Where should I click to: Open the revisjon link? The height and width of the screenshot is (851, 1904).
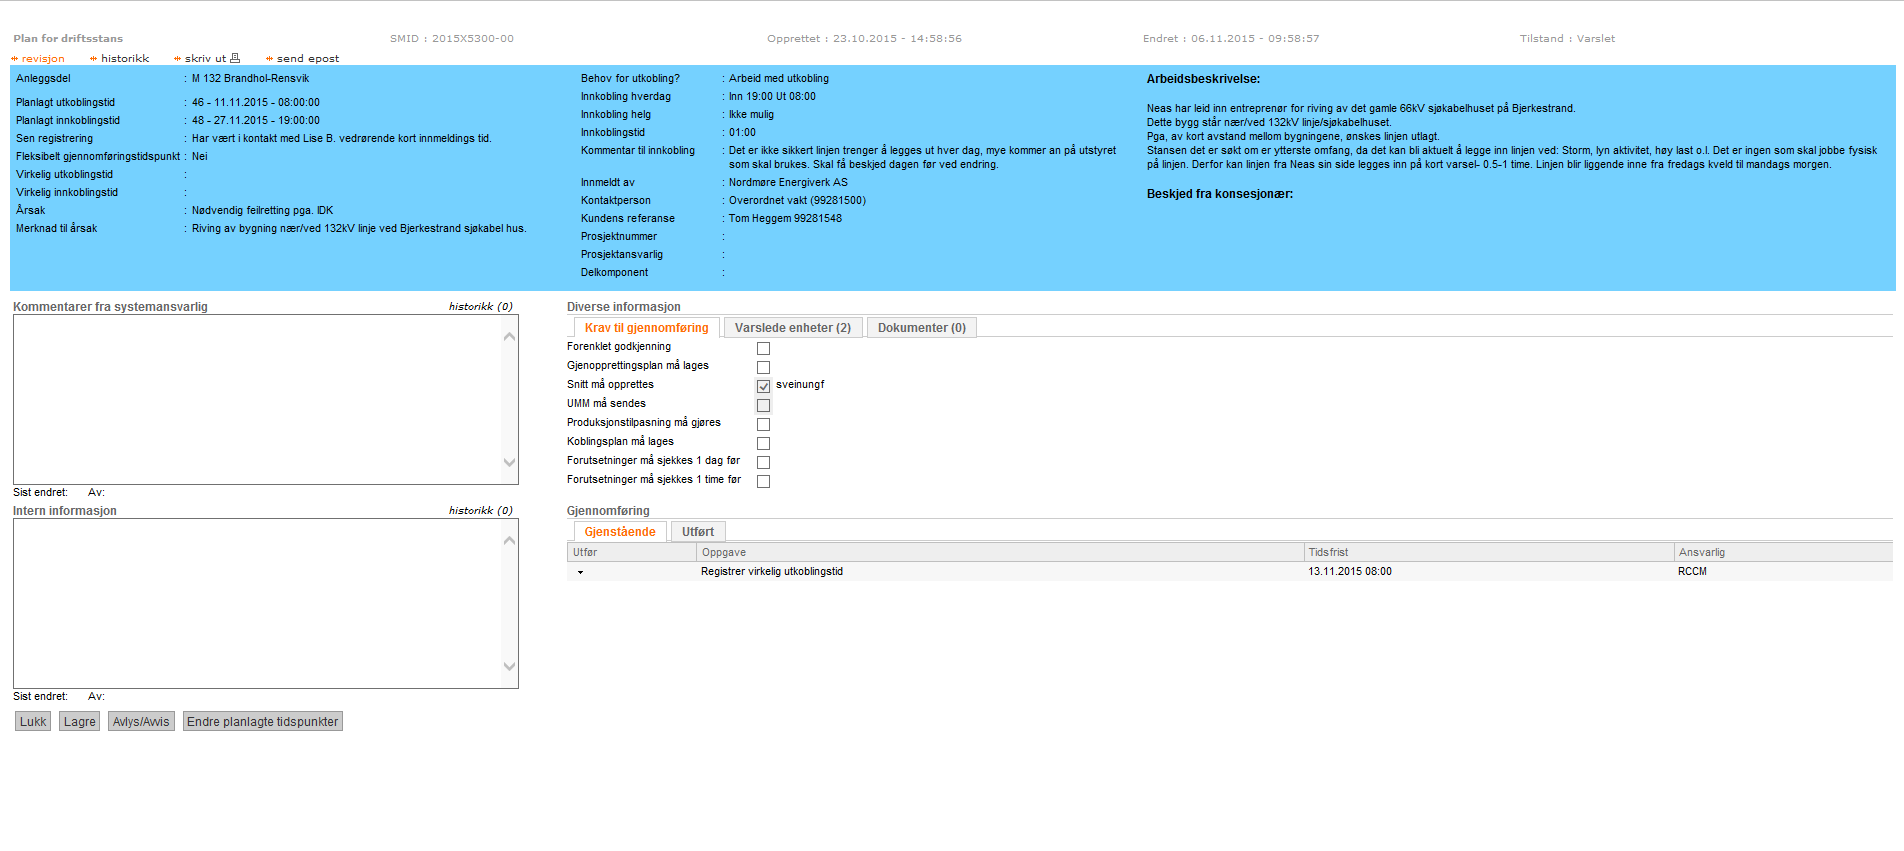(43, 59)
